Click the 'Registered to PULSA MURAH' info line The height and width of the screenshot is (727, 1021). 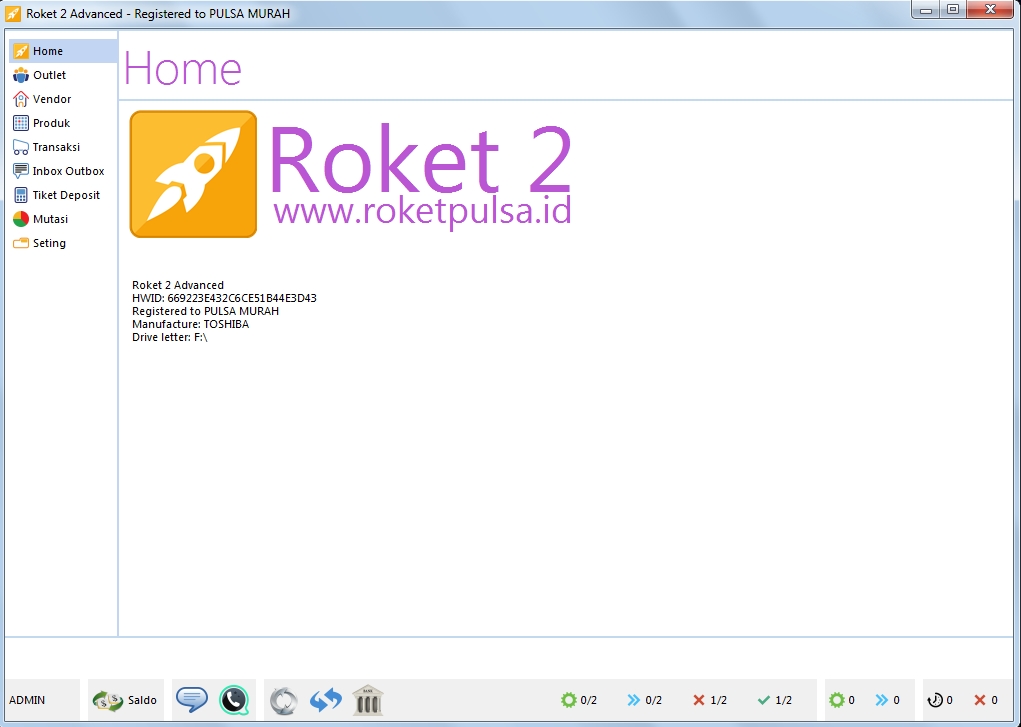coord(205,311)
